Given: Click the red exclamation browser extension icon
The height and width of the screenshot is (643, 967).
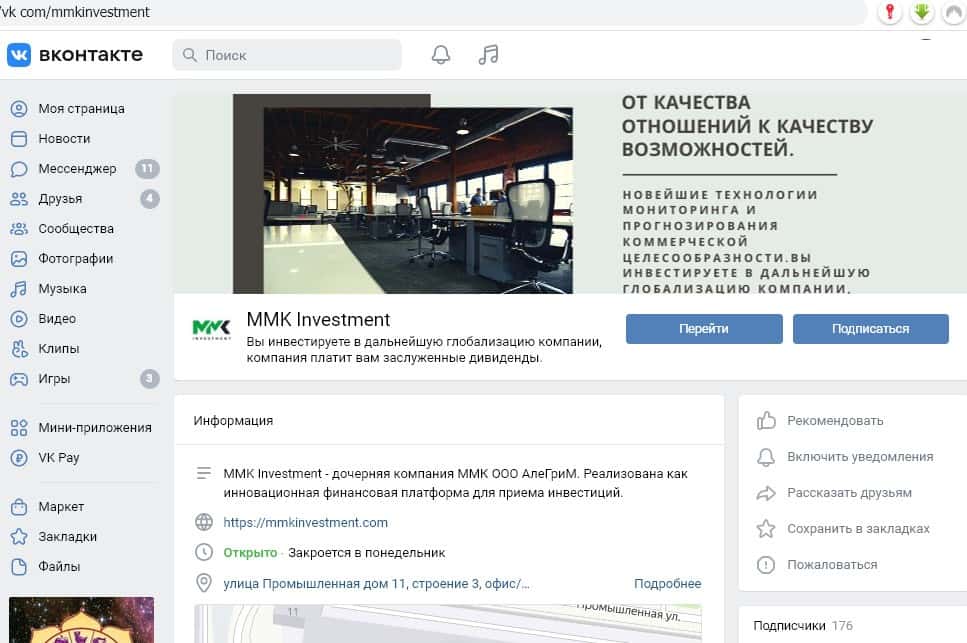Looking at the screenshot, I should pos(890,12).
